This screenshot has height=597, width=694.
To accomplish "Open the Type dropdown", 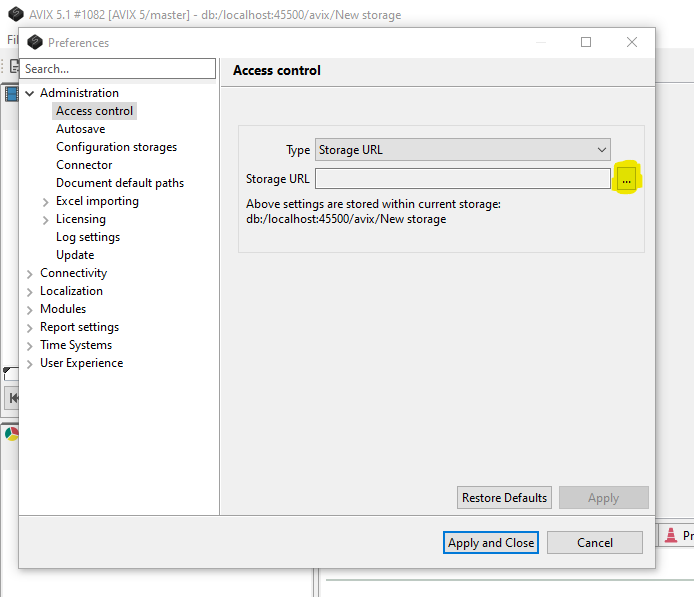I will tap(462, 150).
